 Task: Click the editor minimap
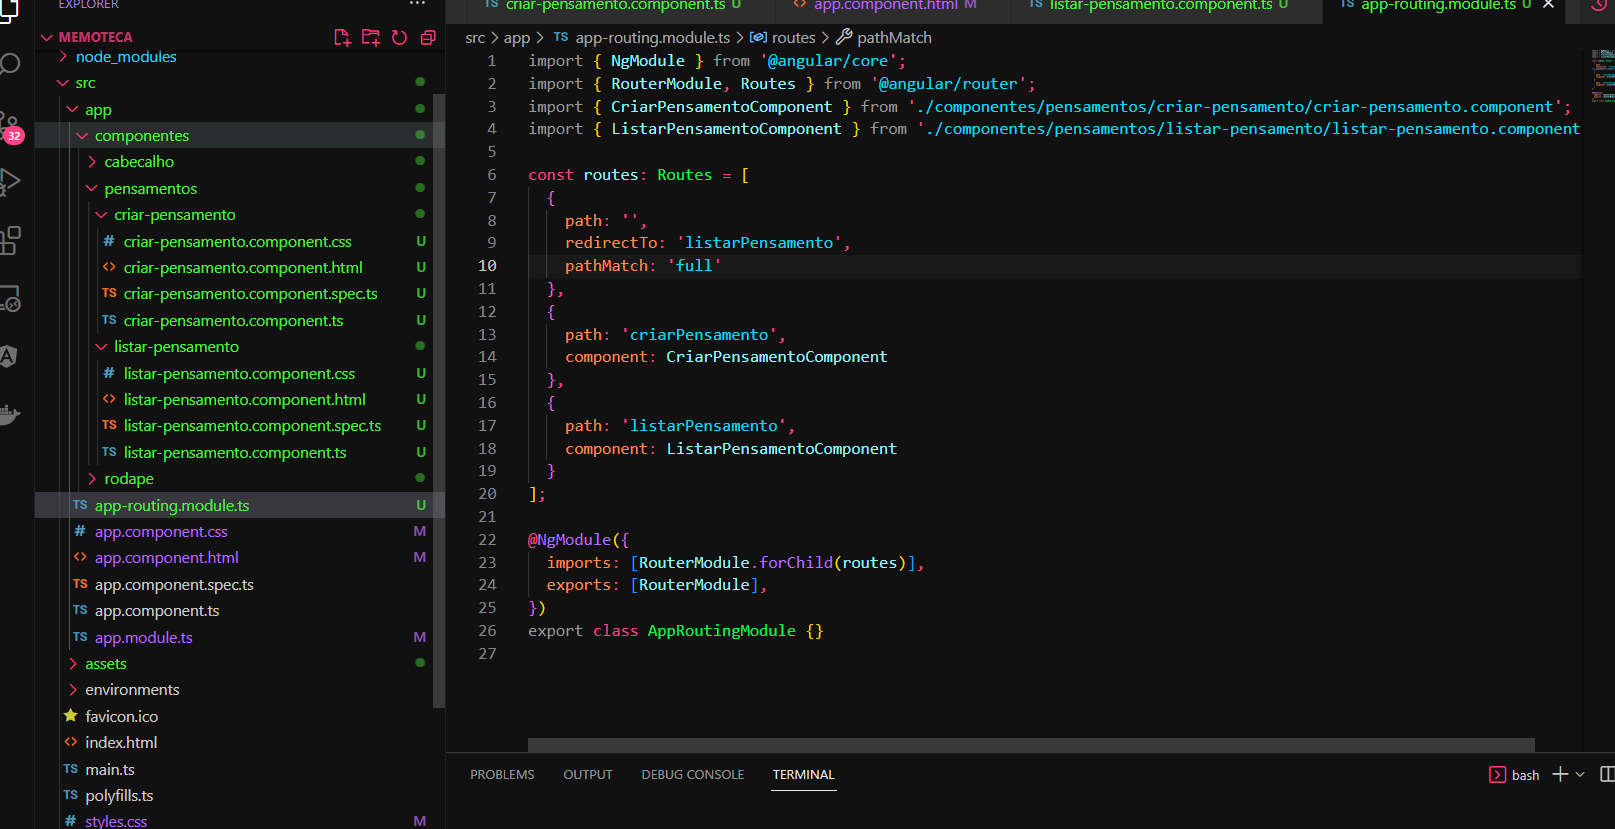pos(1602,76)
